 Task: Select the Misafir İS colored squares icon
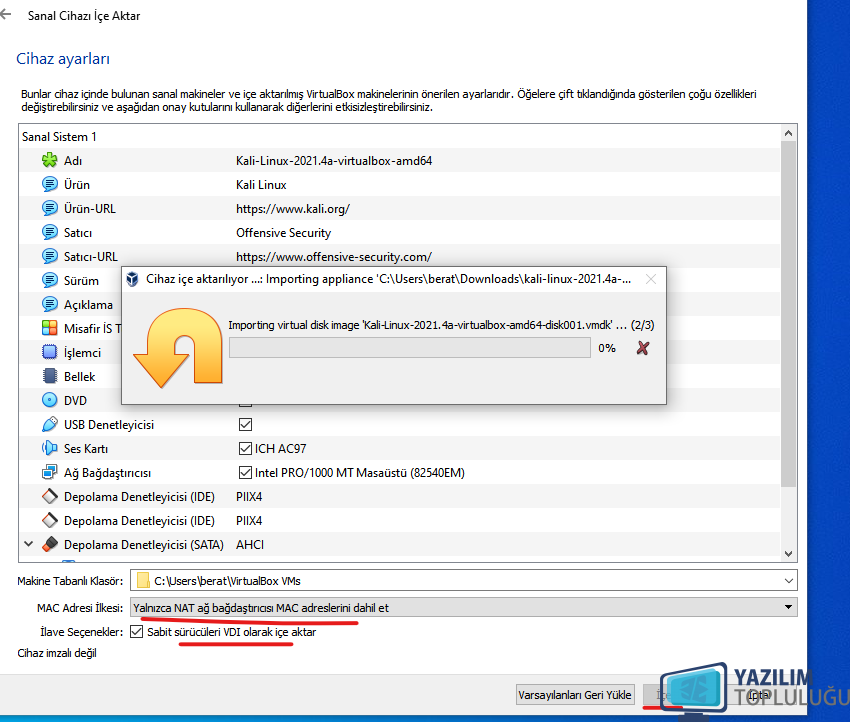[x=49, y=328]
